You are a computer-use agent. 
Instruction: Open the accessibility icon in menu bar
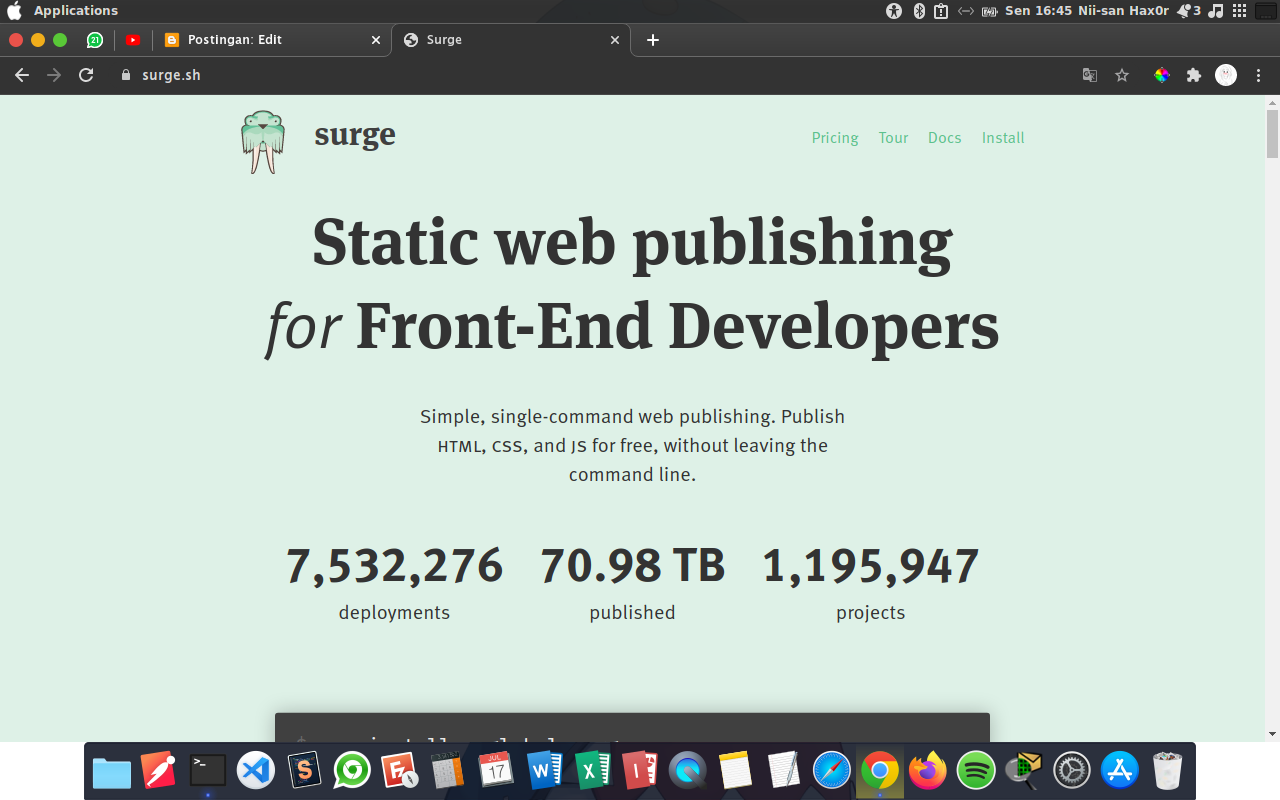click(x=894, y=11)
